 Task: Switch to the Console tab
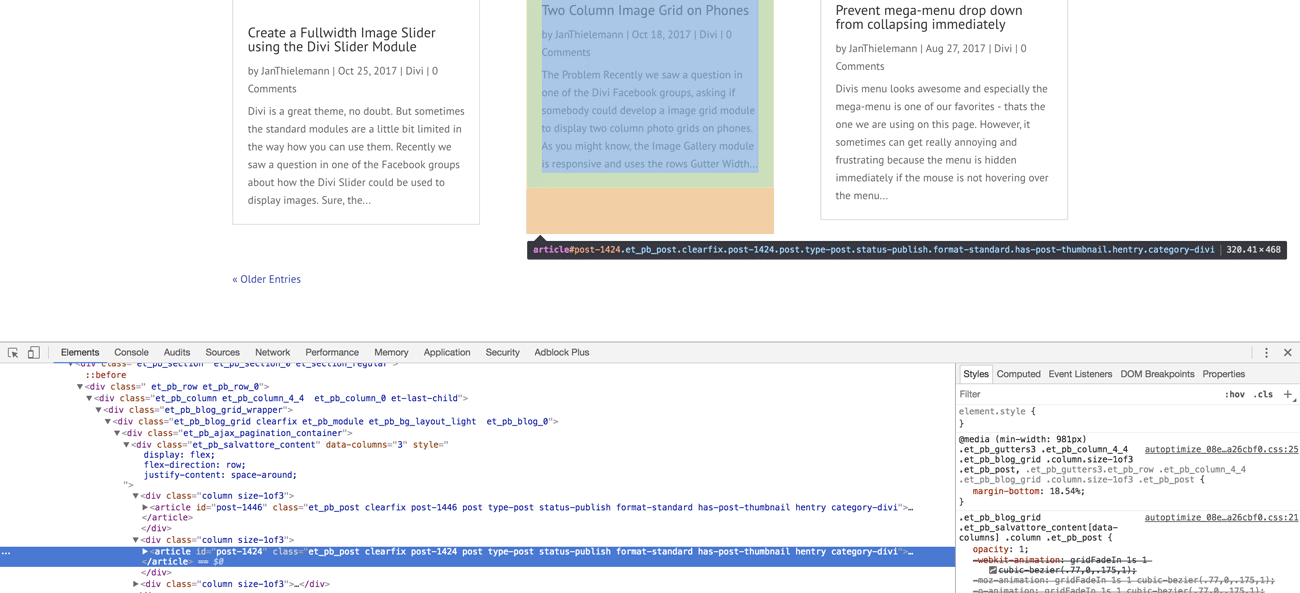click(131, 353)
